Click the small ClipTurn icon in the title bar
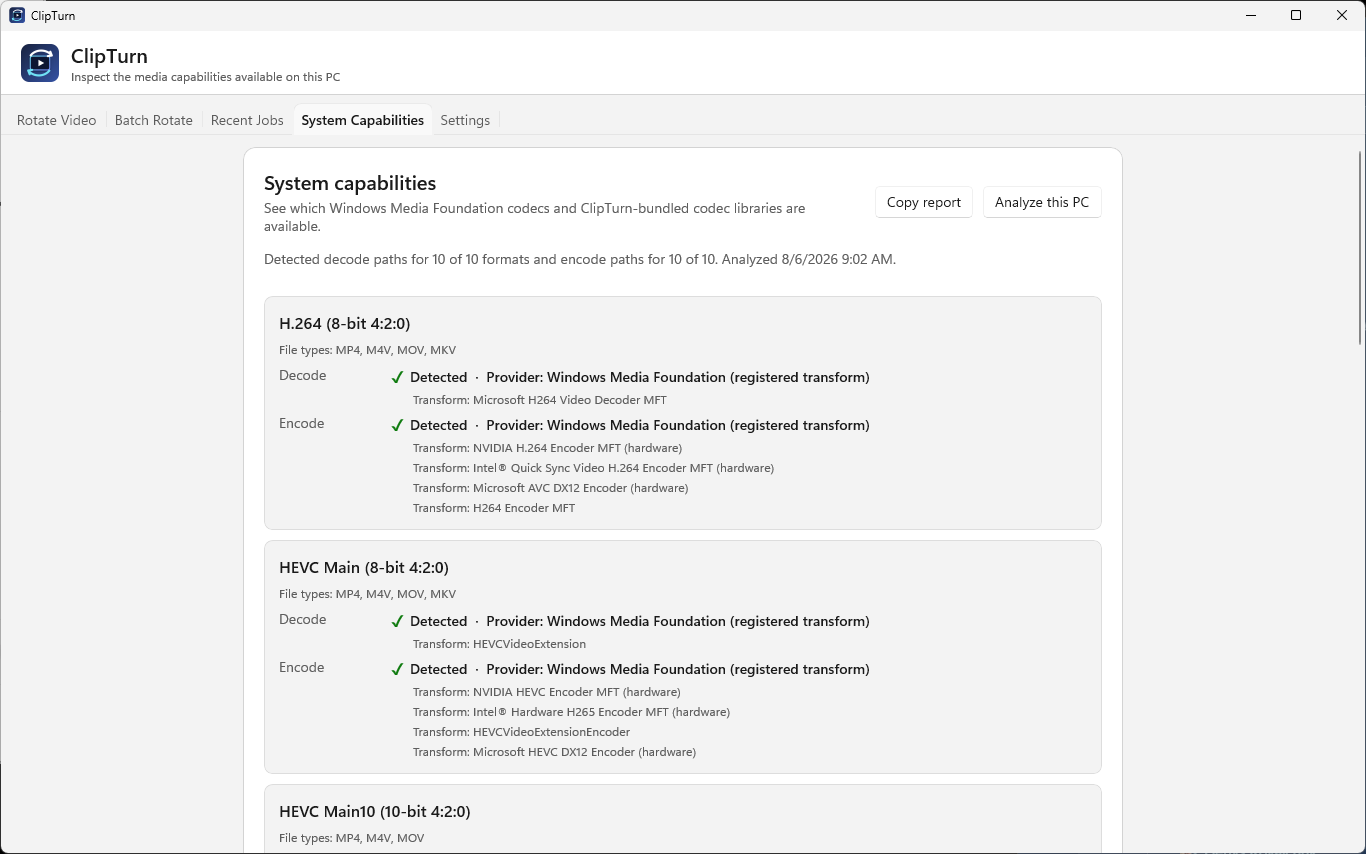This screenshot has width=1366, height=854. pos(17,15)
